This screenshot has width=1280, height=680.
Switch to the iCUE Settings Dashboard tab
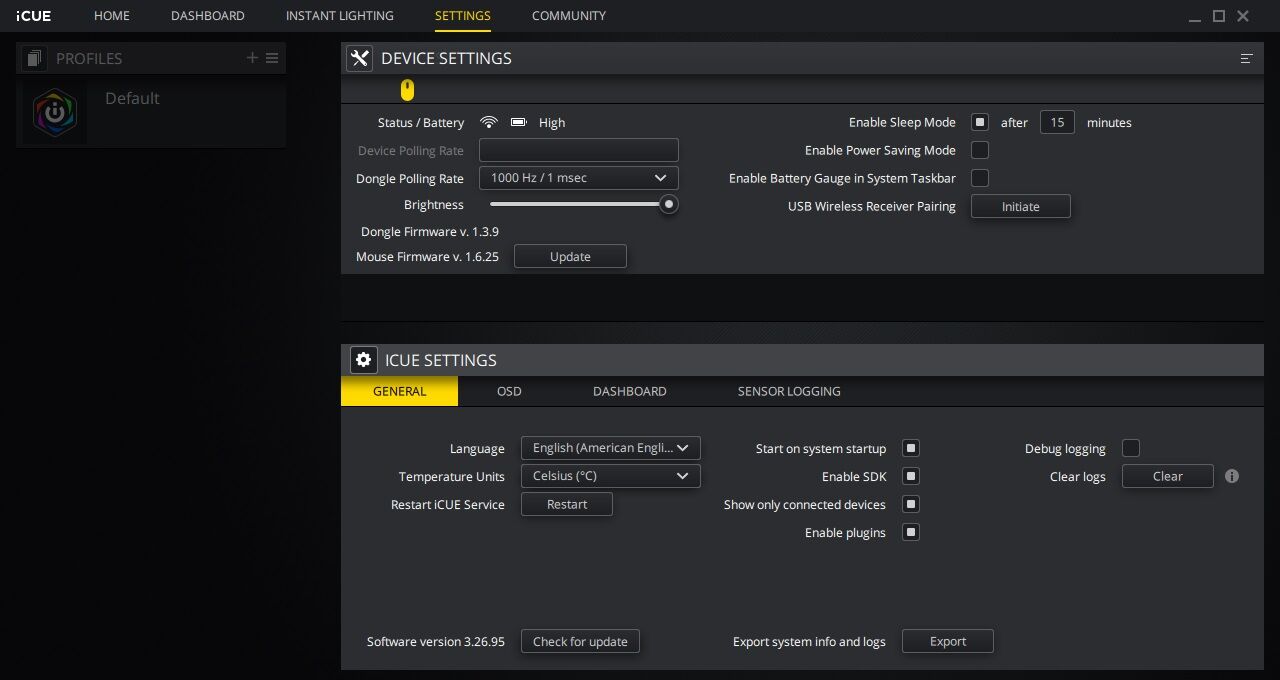click(630, 391)
